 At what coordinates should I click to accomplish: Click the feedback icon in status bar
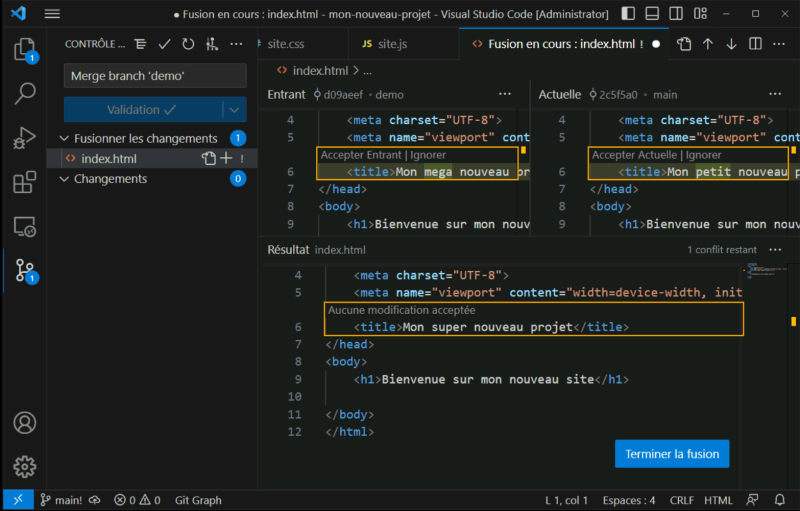pos(752,500)
